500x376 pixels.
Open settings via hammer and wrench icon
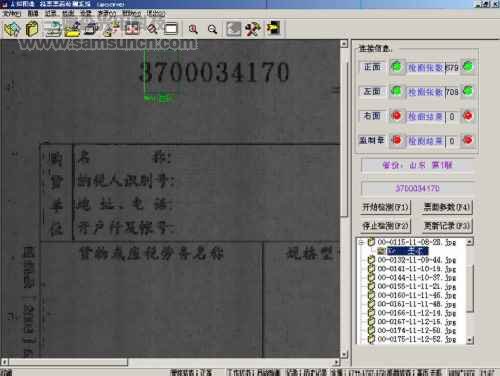[x=253, y=29]
